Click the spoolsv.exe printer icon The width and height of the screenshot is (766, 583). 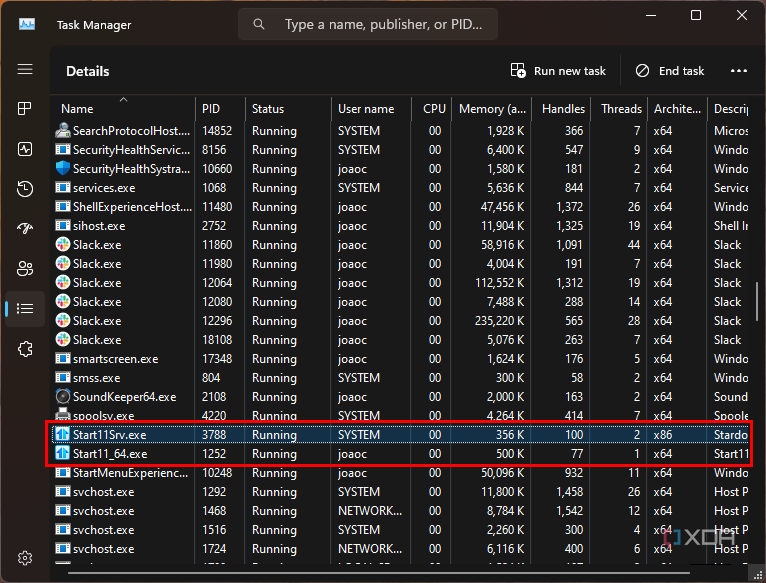(63, 414)
